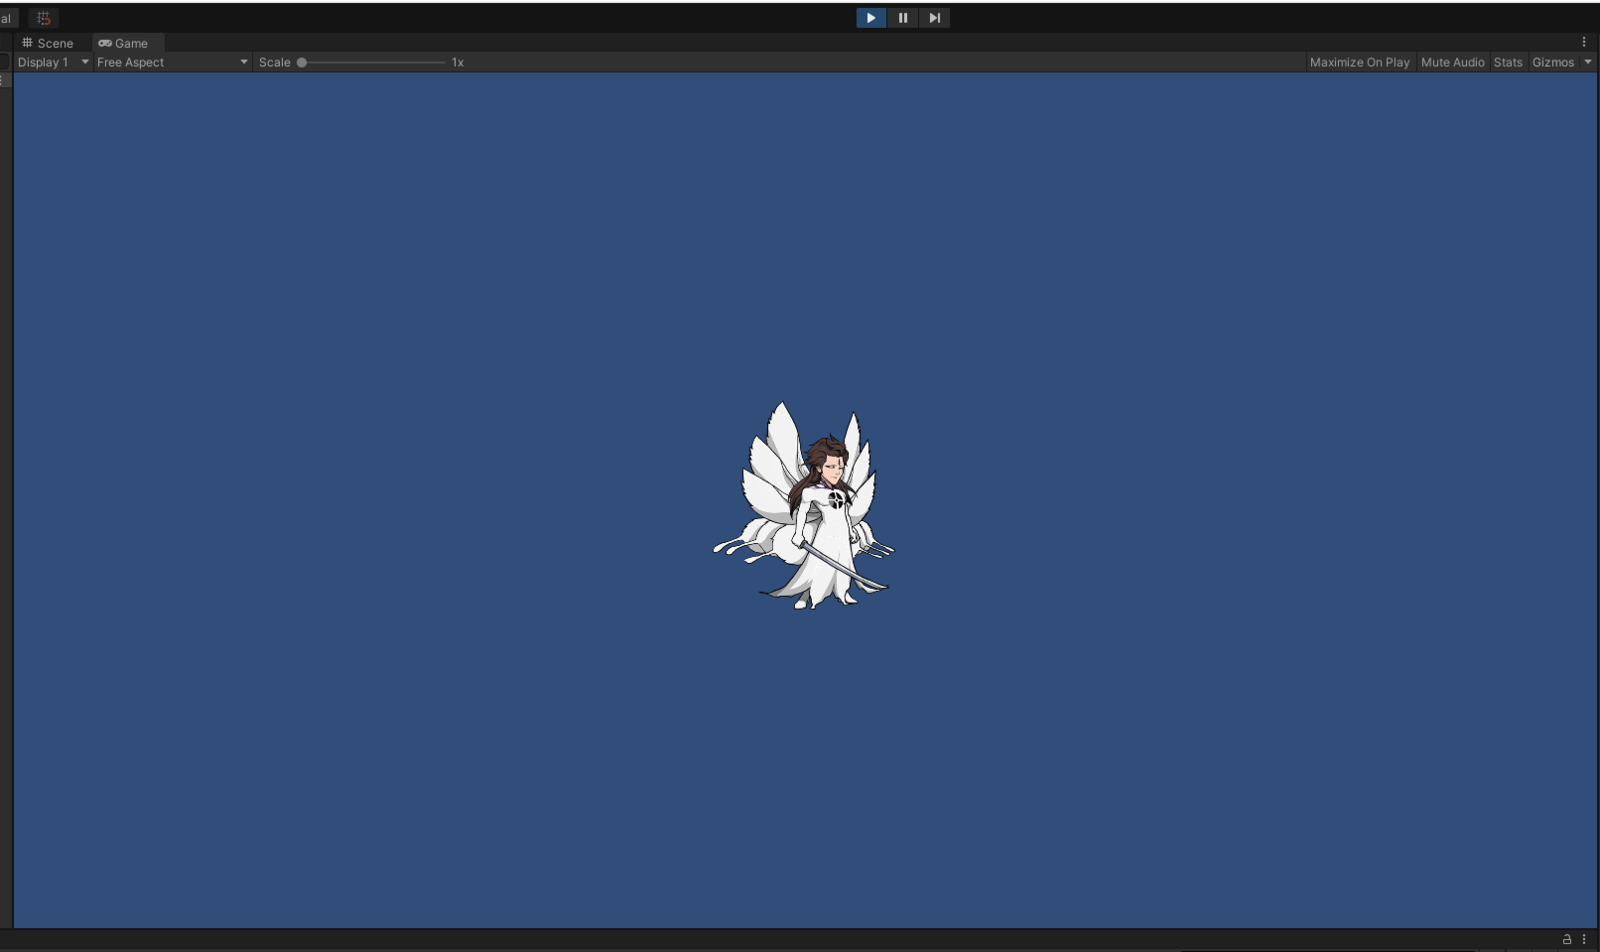
Task: Toggle the lock icon on the lower panel
Action: click(x=1567, y=939)
